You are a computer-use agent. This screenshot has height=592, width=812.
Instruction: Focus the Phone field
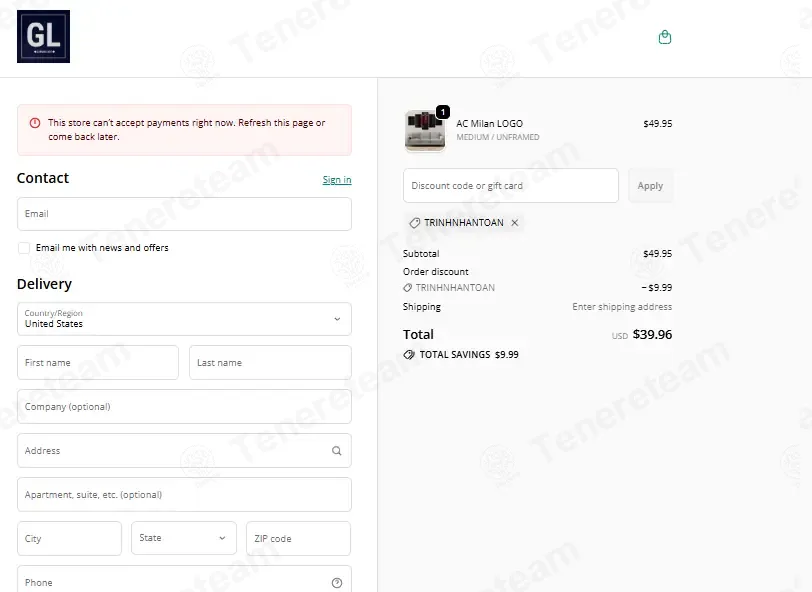(x=184, y=581)
